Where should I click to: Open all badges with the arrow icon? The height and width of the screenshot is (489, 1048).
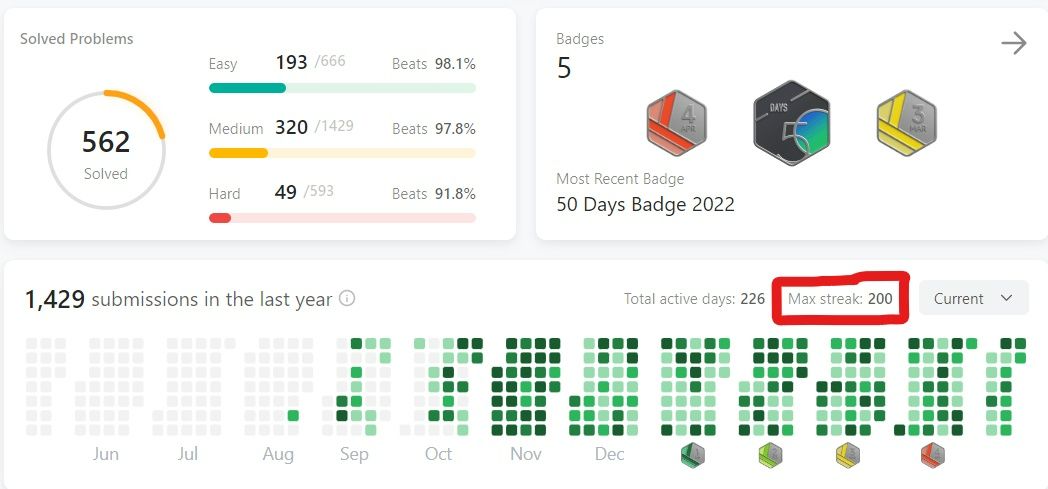coord(1013,43)
